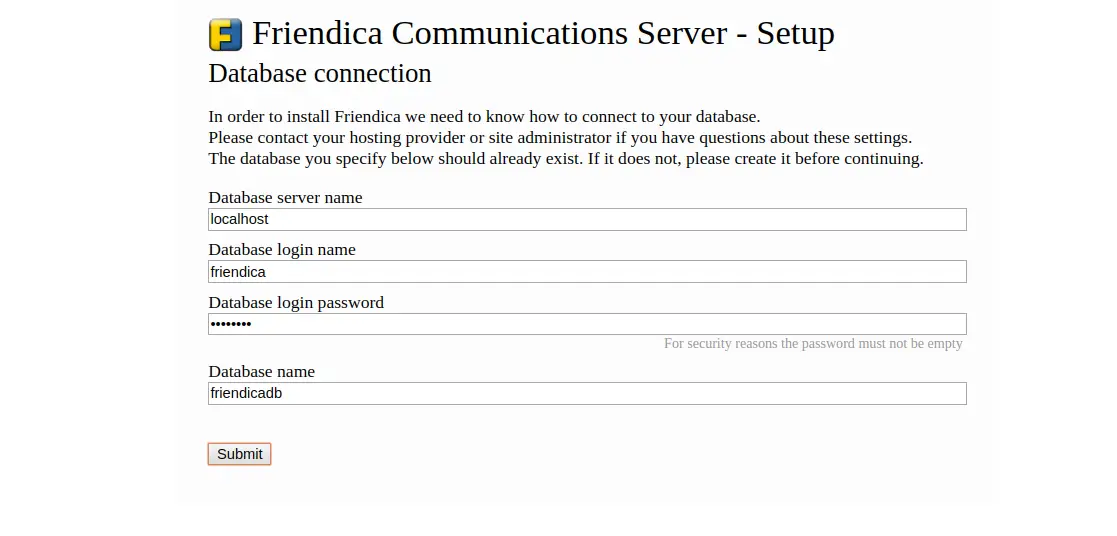Focus the Database login name field

point(587,271)
